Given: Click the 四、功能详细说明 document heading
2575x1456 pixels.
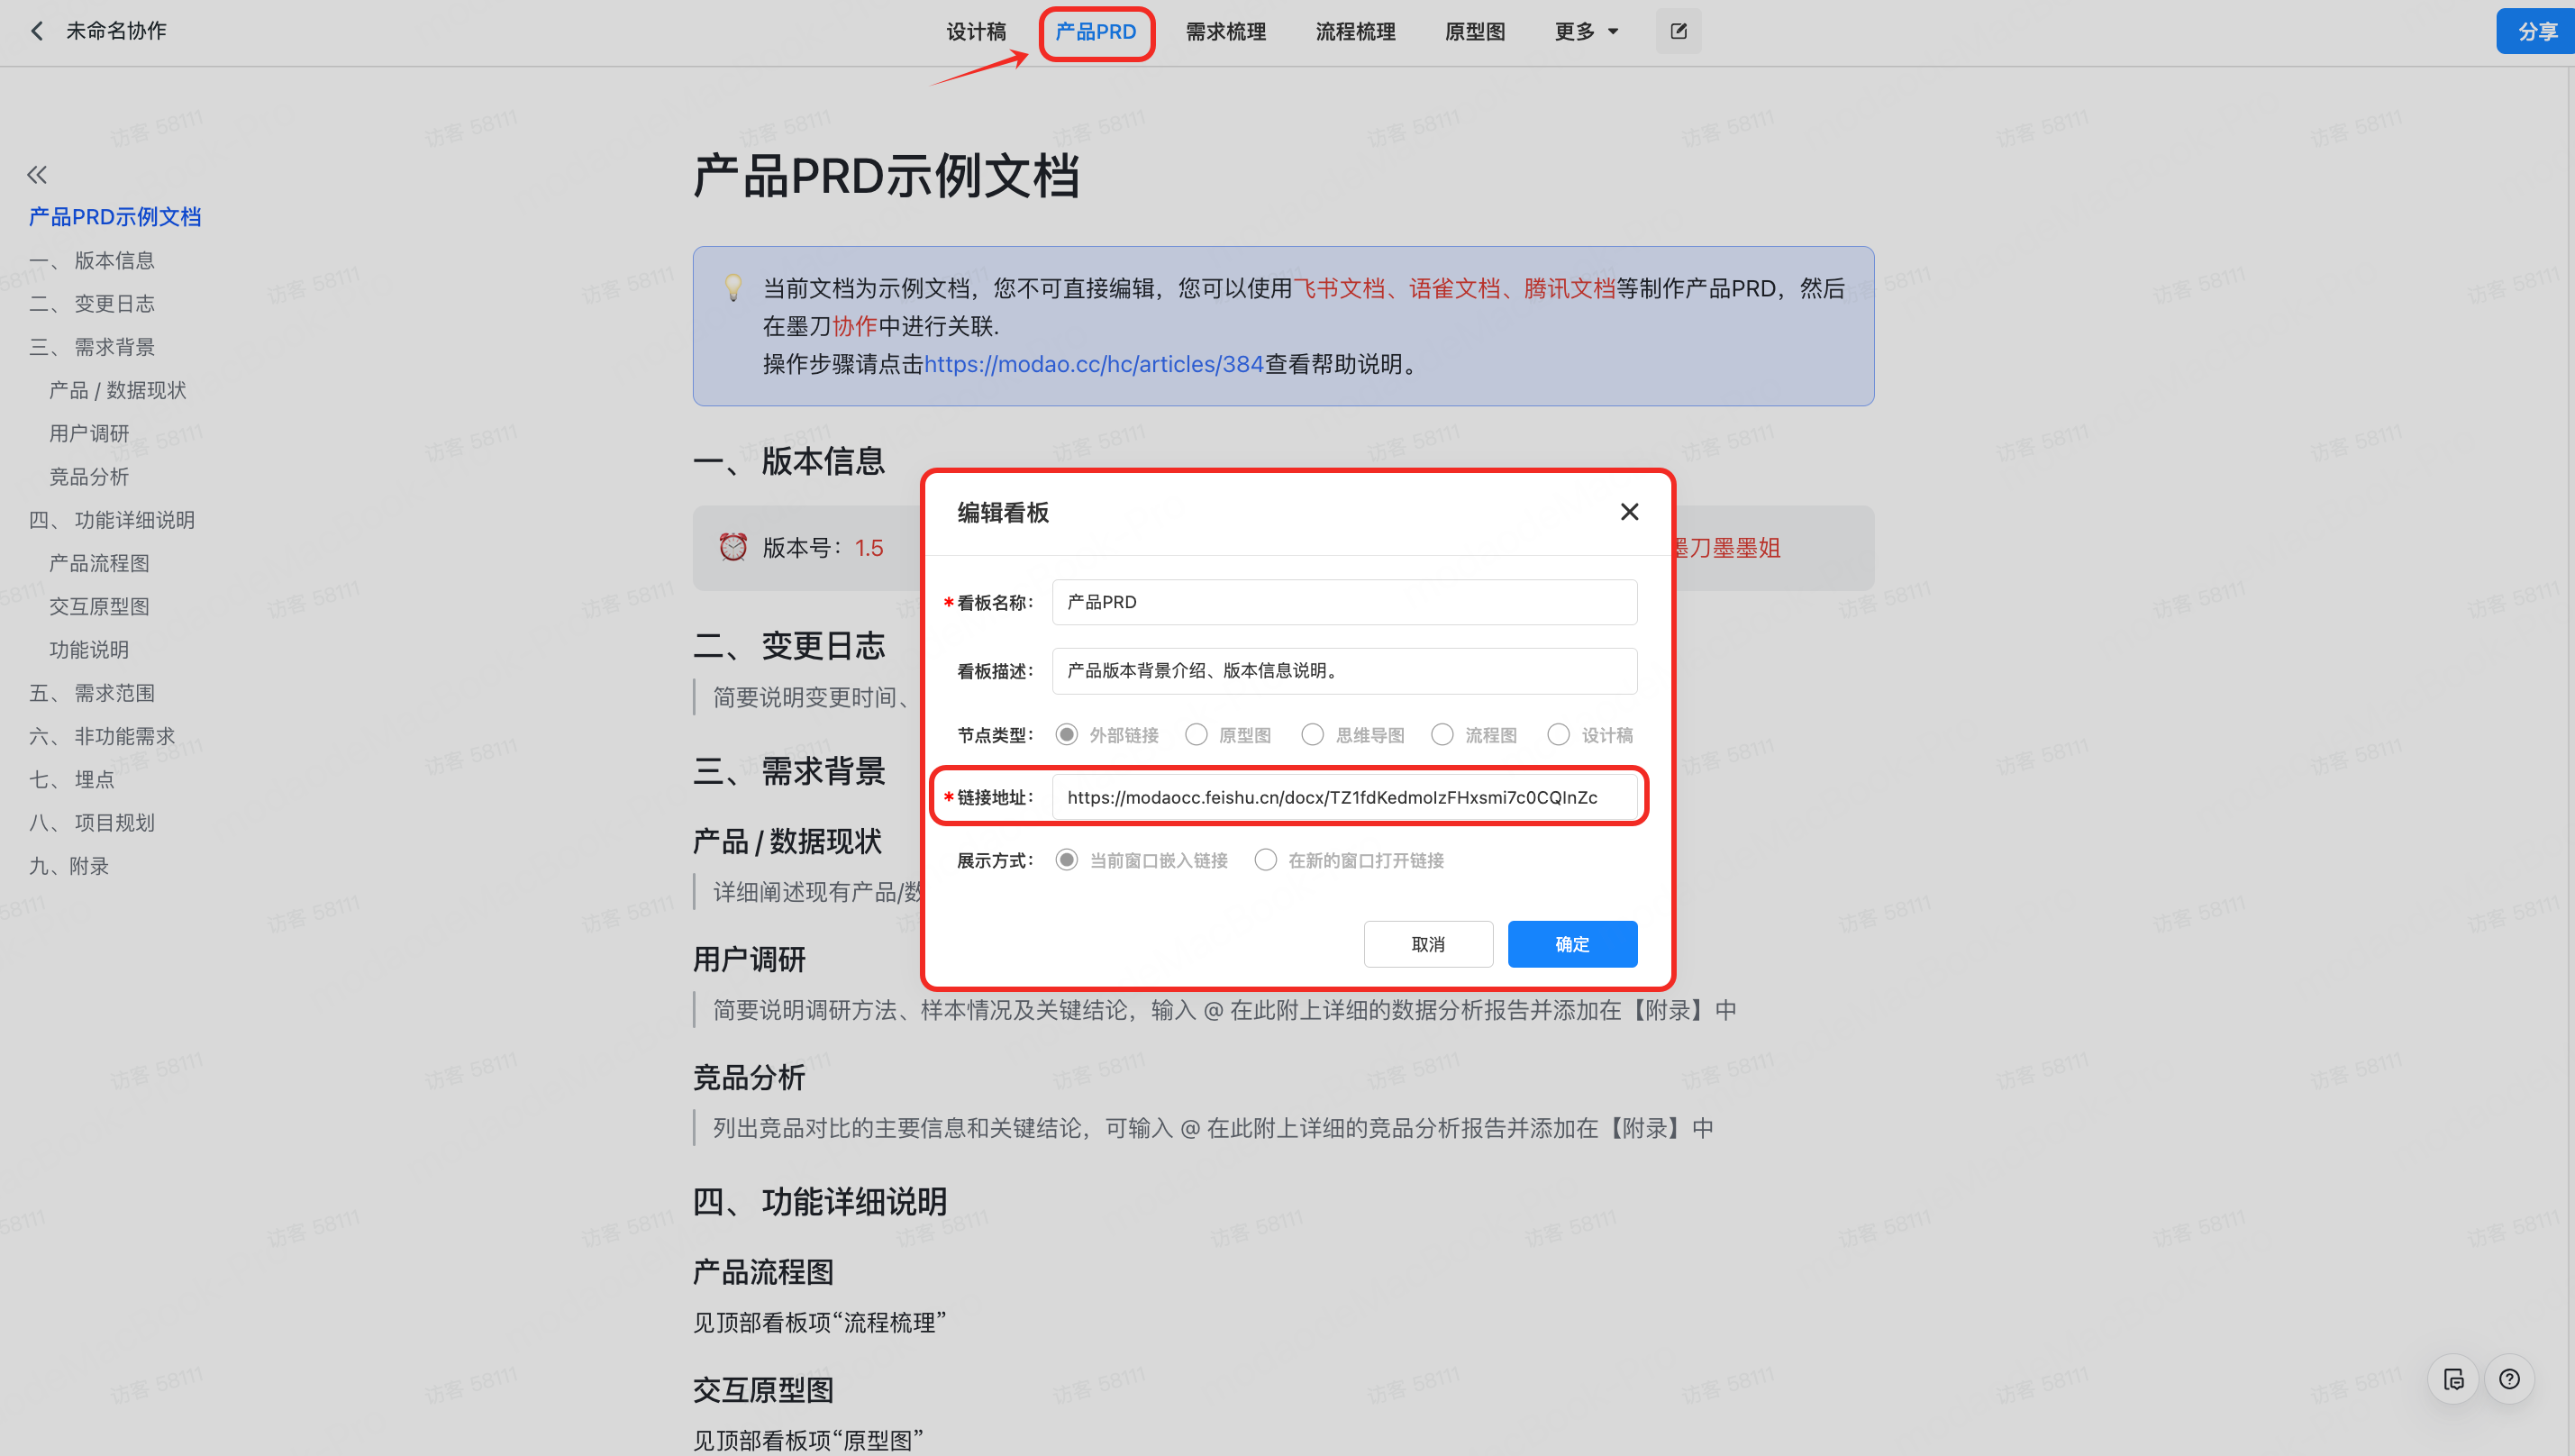Looking at the screenshot, I should click(820, 1201).
